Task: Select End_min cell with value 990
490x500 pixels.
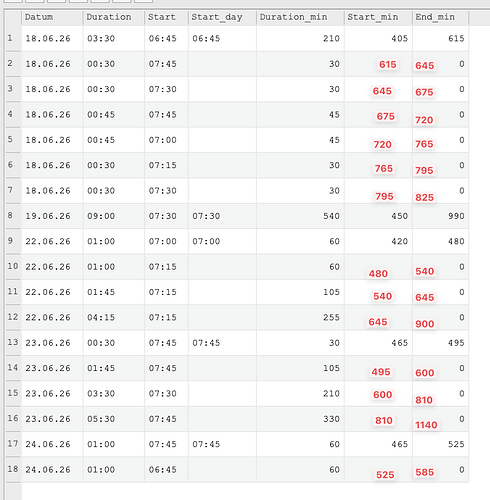Action: pyautogui.click(x=441, y=216)
